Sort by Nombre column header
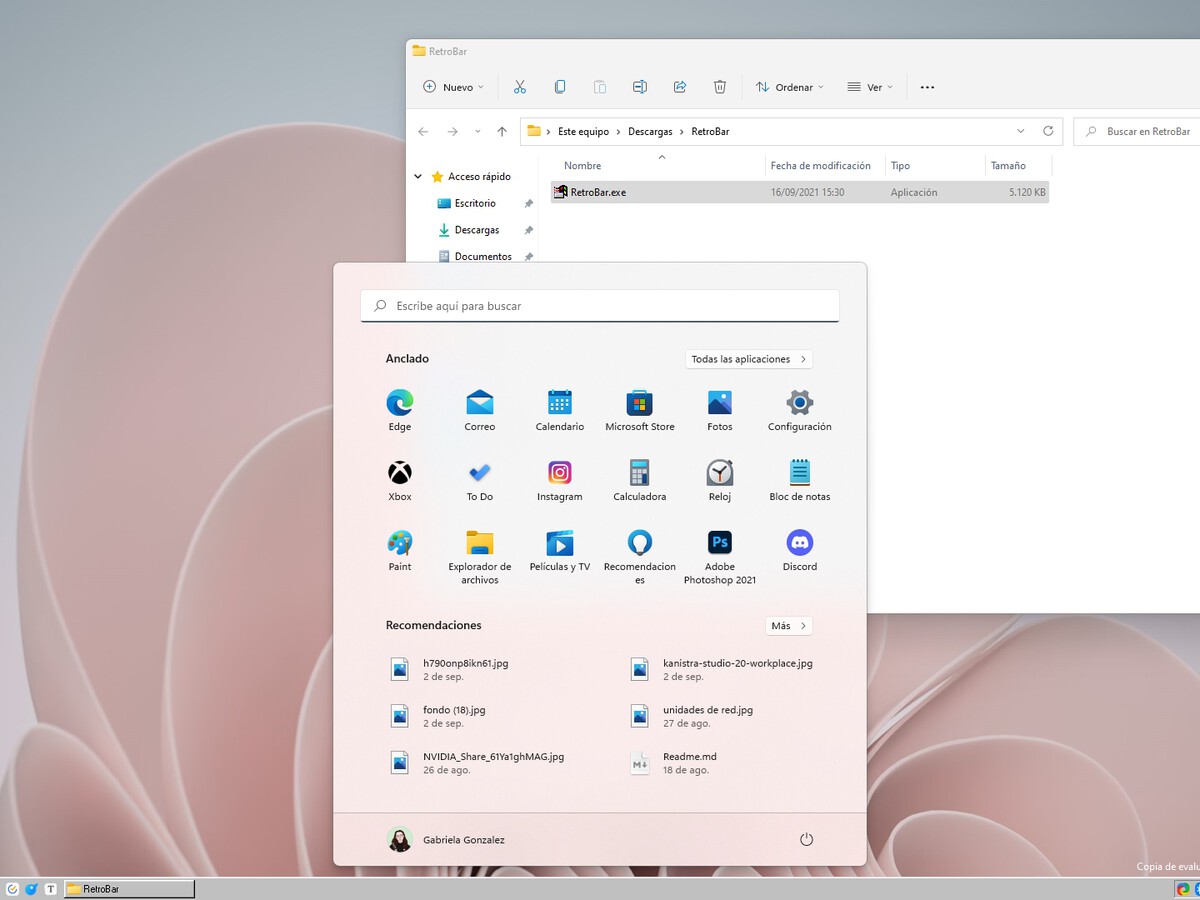Screen dimensions: 1200x900 (x=582, y=166)
